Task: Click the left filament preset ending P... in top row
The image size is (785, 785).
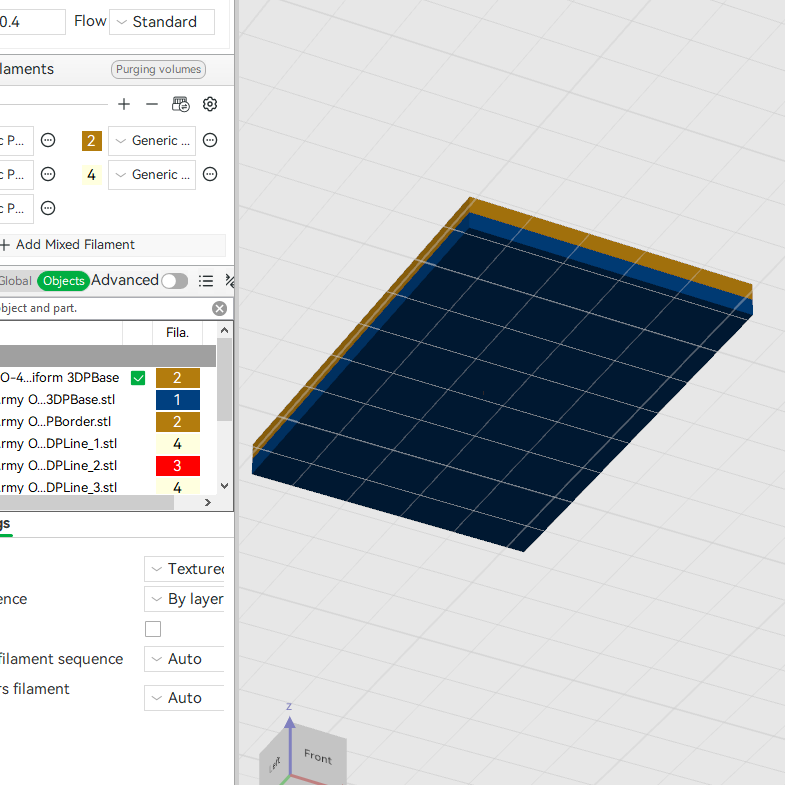Action: [15, 141]
